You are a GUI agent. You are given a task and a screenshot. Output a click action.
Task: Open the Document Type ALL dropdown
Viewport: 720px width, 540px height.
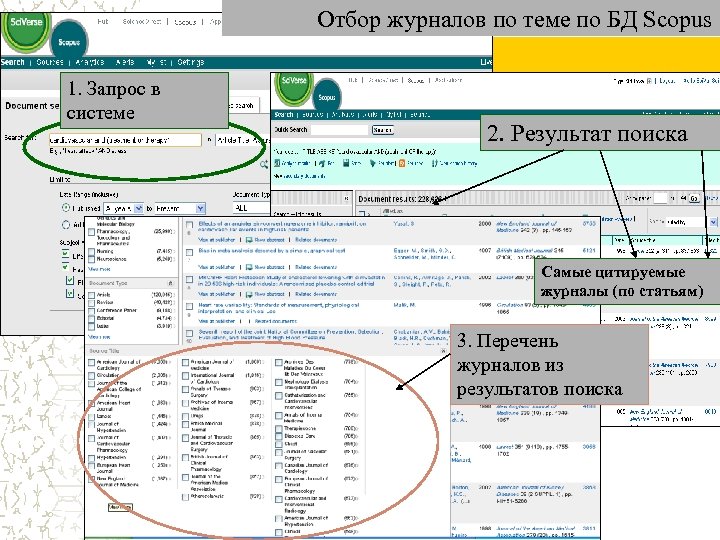tap(251, 208)
